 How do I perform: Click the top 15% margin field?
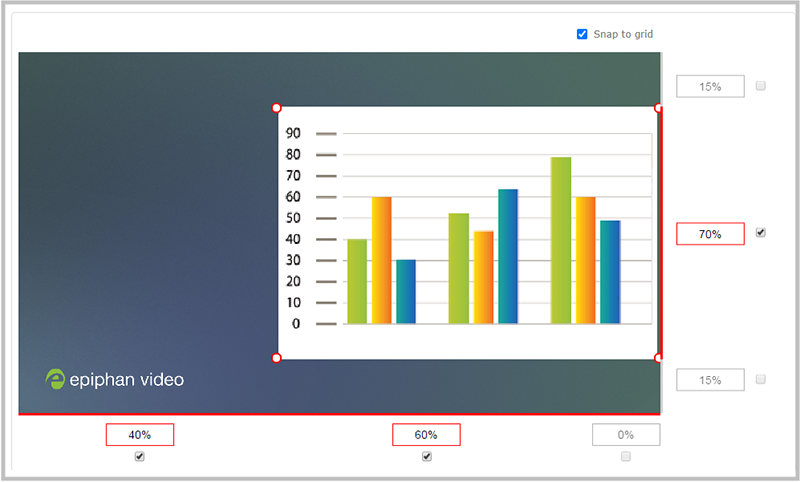tap(710, 86)
